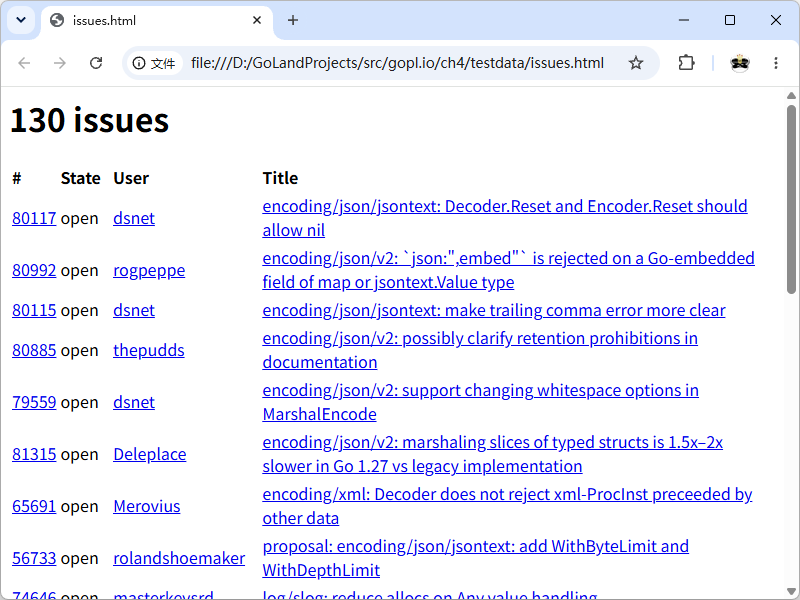Viewport: 800px width, 600px height.
Task: Open issue number 80117
Action: click(x=34, y=218)
